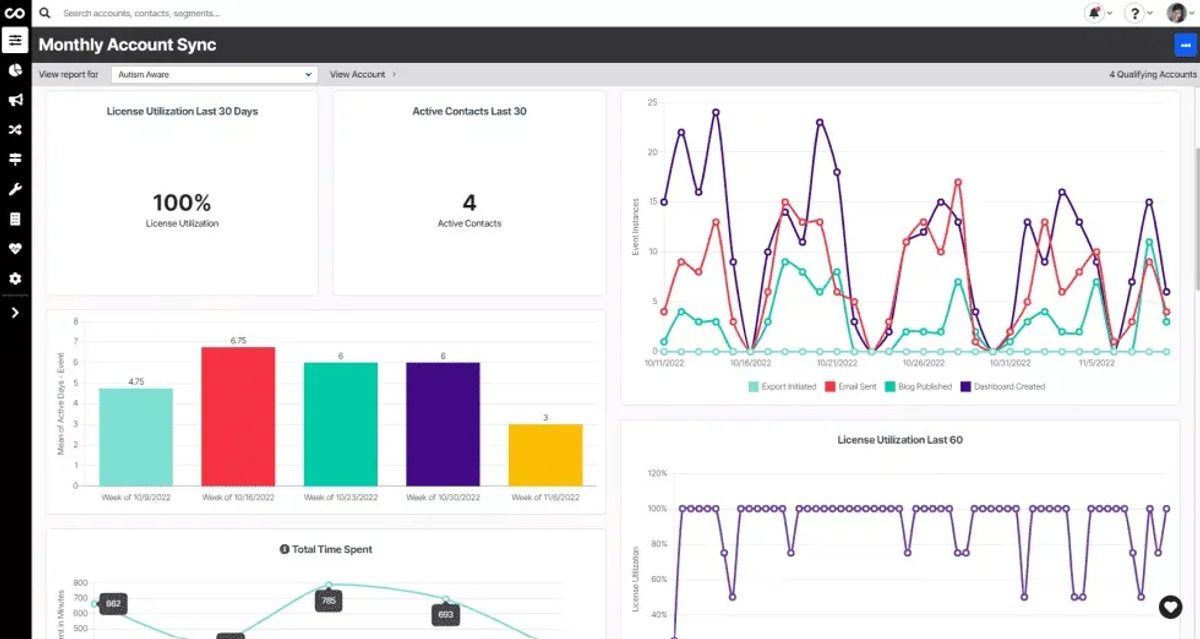Open the shuffle arrows sidebar icon
Image resolution: width=1200 pixels, height=639 pixels.
tap(15, 130)
